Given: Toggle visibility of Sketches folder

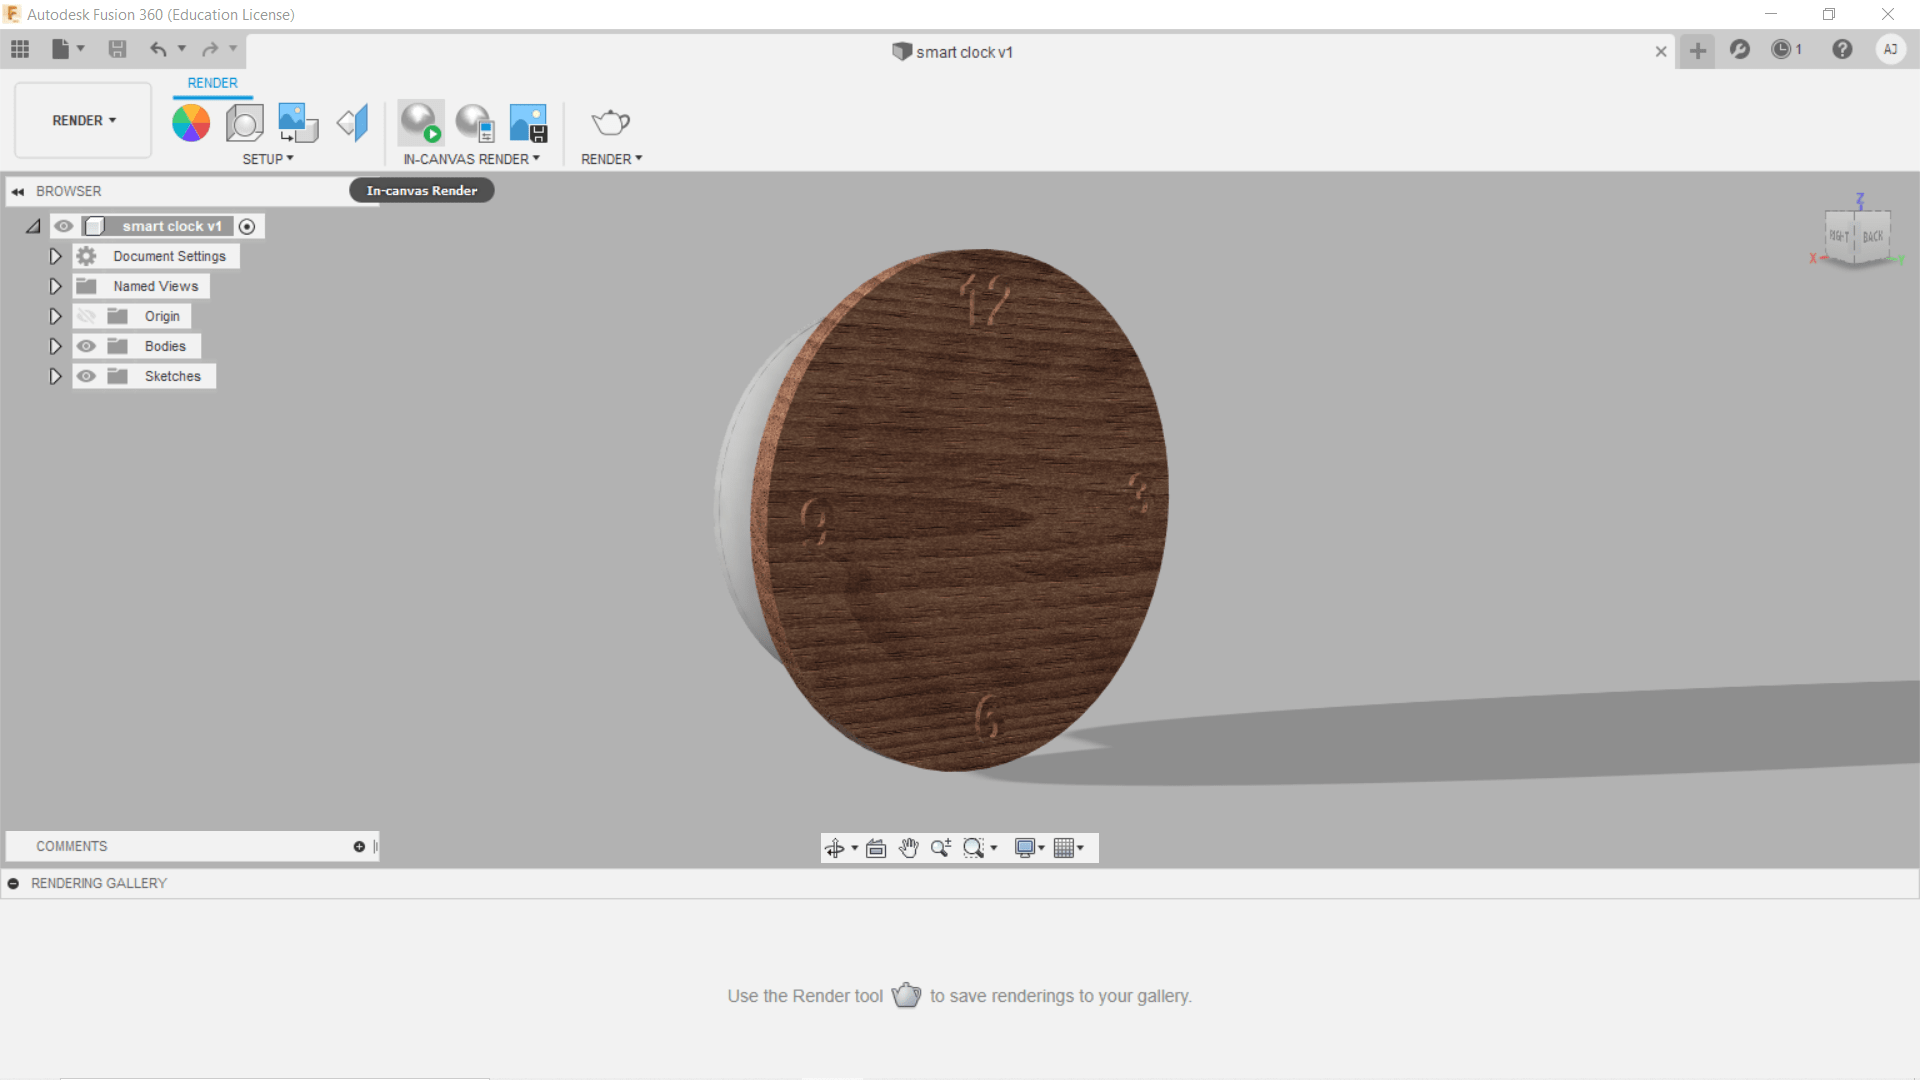Looking at the screenshot, I should [87, 376].
